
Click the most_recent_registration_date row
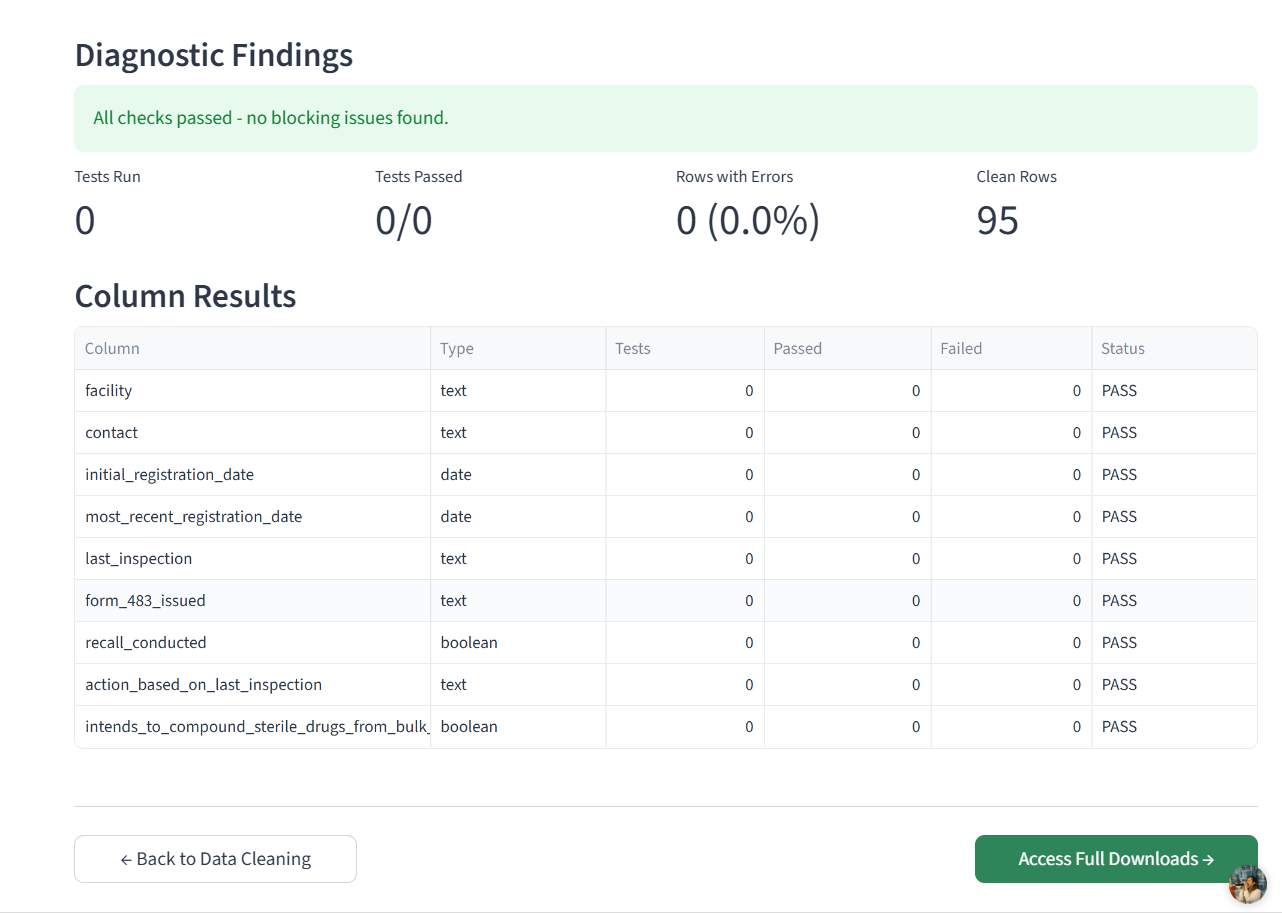pyautogui.click(x=193, y=516)
